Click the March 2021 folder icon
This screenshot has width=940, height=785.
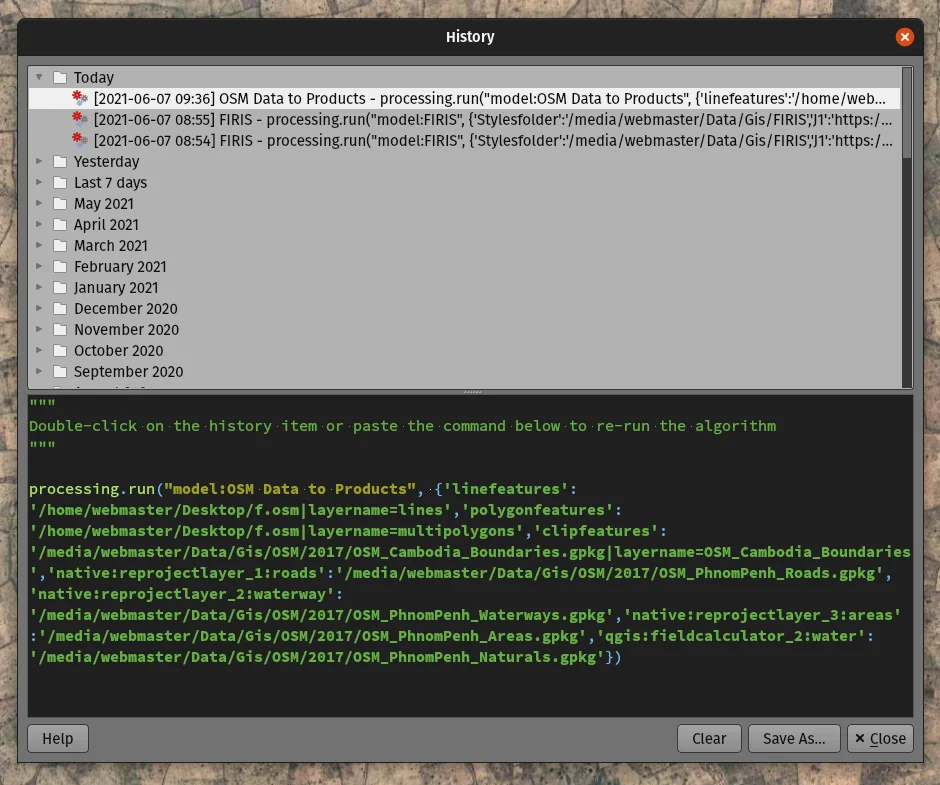[60, 246]
